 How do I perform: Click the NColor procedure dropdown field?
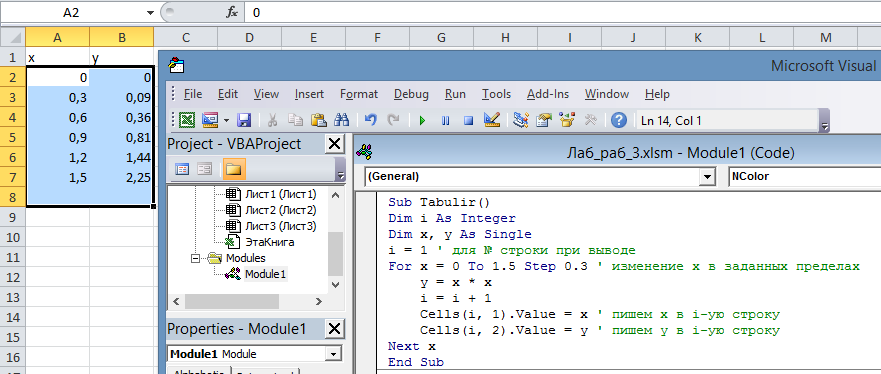click(805, 176)
